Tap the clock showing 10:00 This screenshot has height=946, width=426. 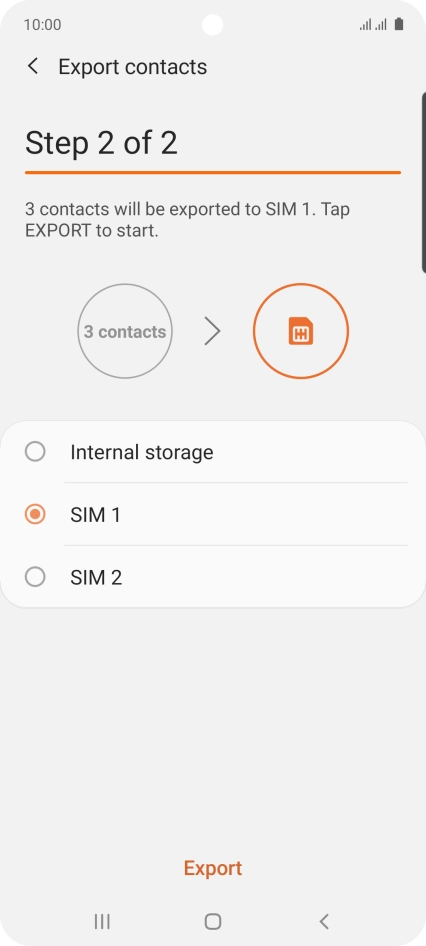[42, 25]
